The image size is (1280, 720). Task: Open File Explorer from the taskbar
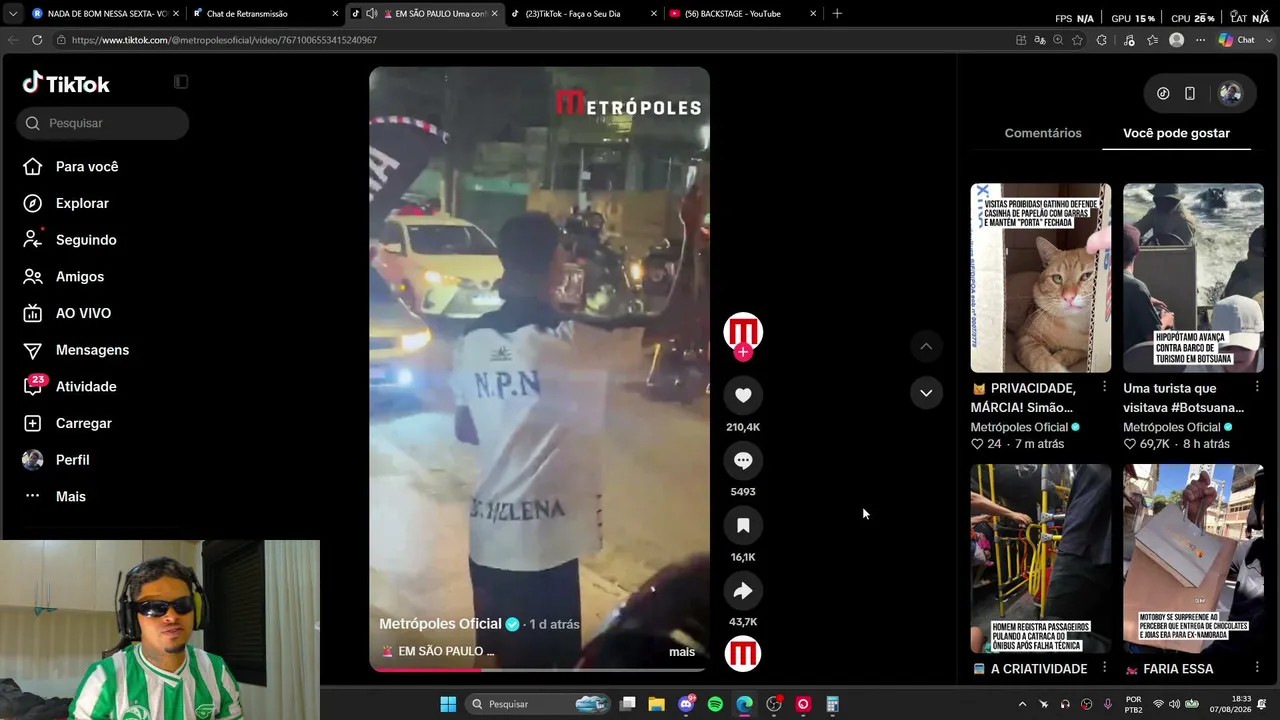coord(656,704)
